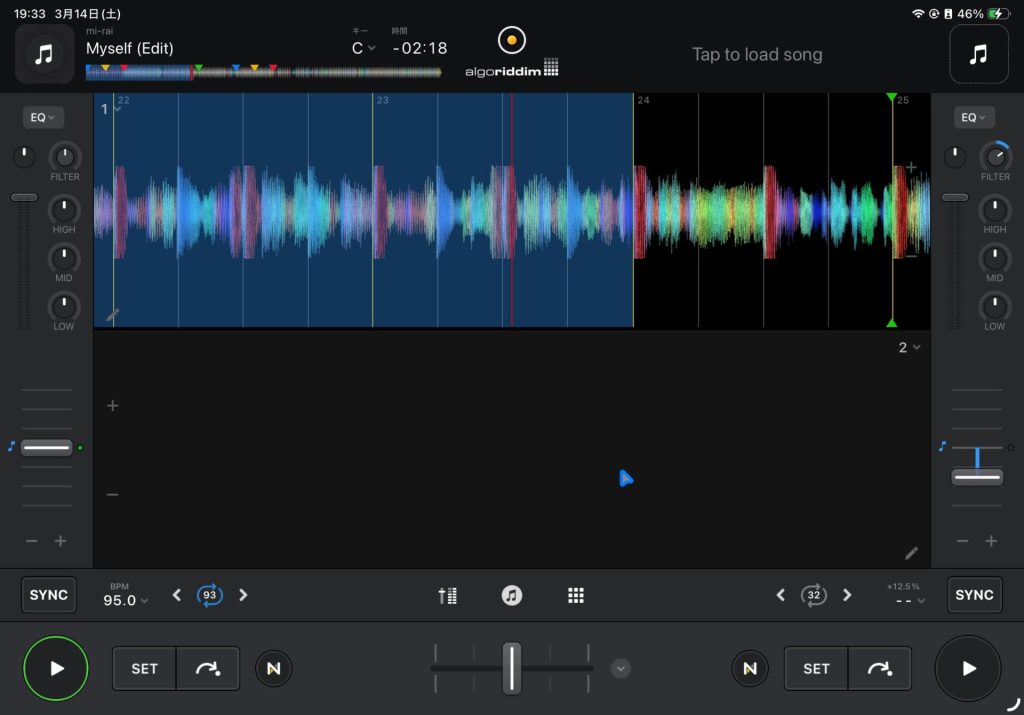
Task: Toggle deck 2 SYNC
Action: click(974, 595)
